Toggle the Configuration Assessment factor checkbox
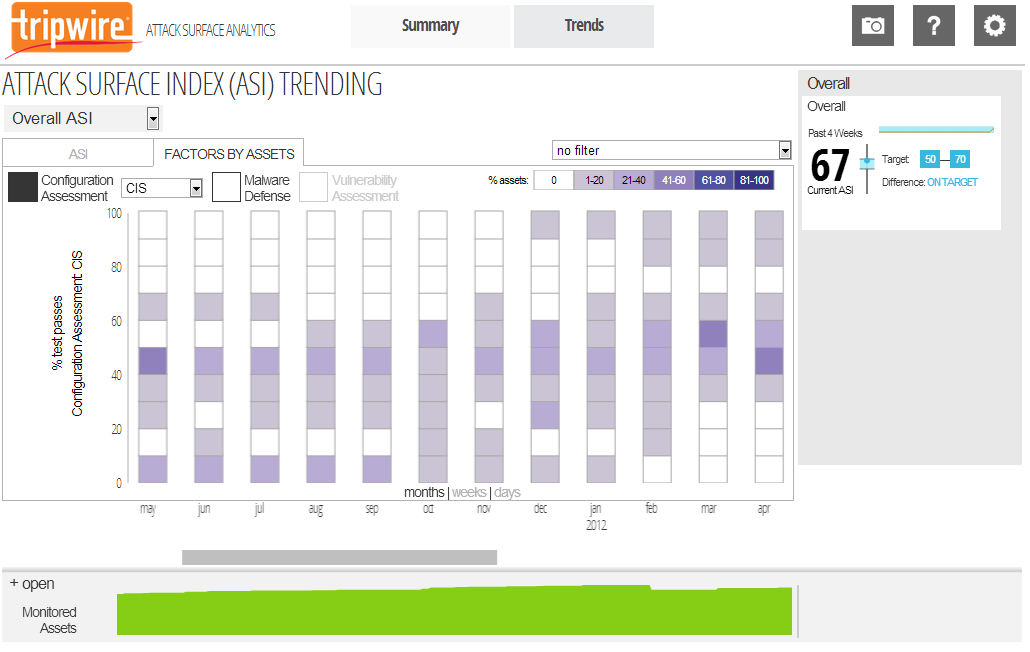The width and height of the screenshot is (1030, 652). pos(23,187)
